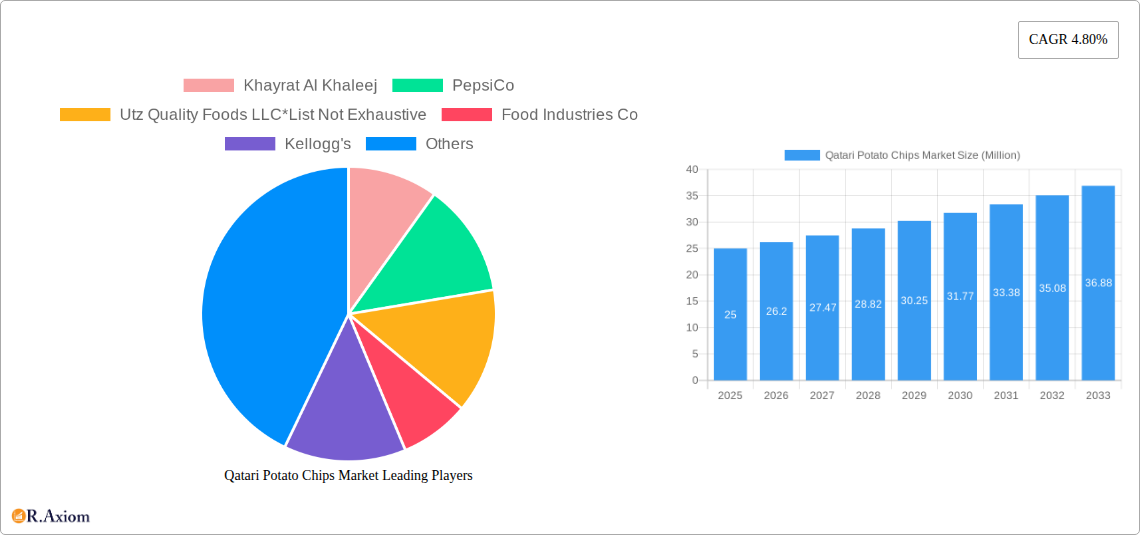Click the Kellogg's purple legend swatch
The height and width of the screenshot is (535, 1140).
pyautogui.click(x=250, y=144)
